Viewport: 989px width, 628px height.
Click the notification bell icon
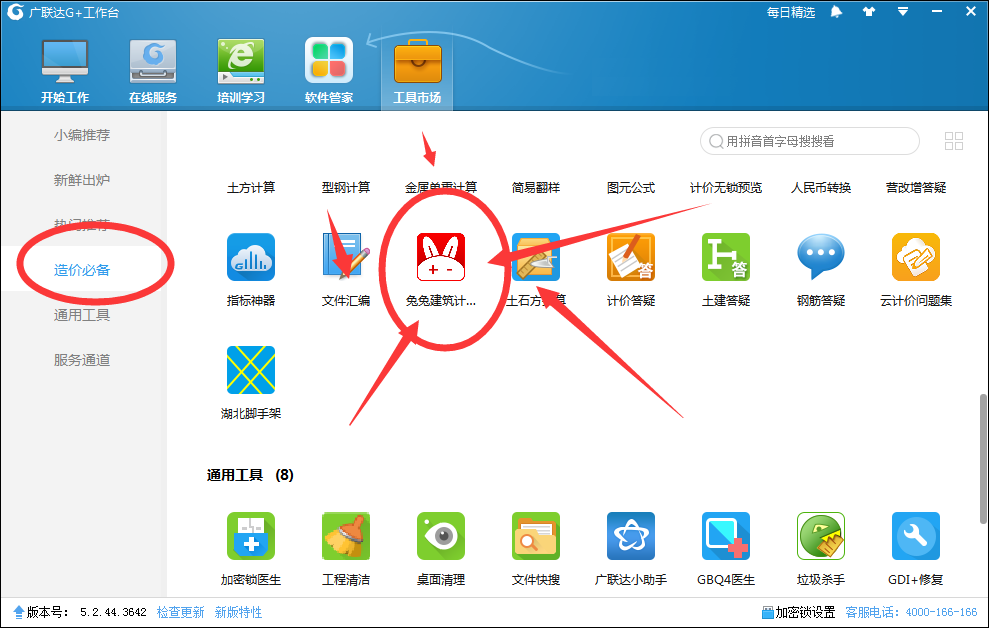click(836, 11)
